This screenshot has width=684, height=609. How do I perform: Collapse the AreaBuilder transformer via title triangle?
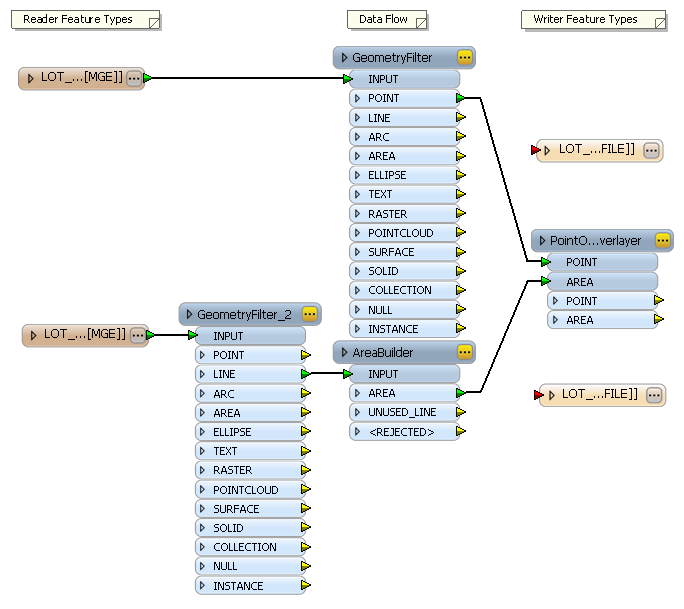pos(345,352)
